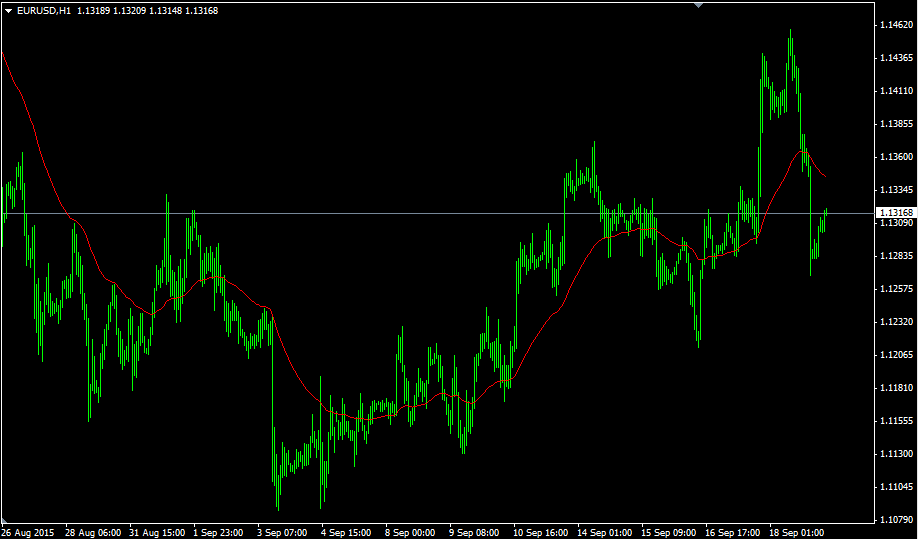Click the 1.13600 price scale label
The image size is (918, 539).
point(896,156)
